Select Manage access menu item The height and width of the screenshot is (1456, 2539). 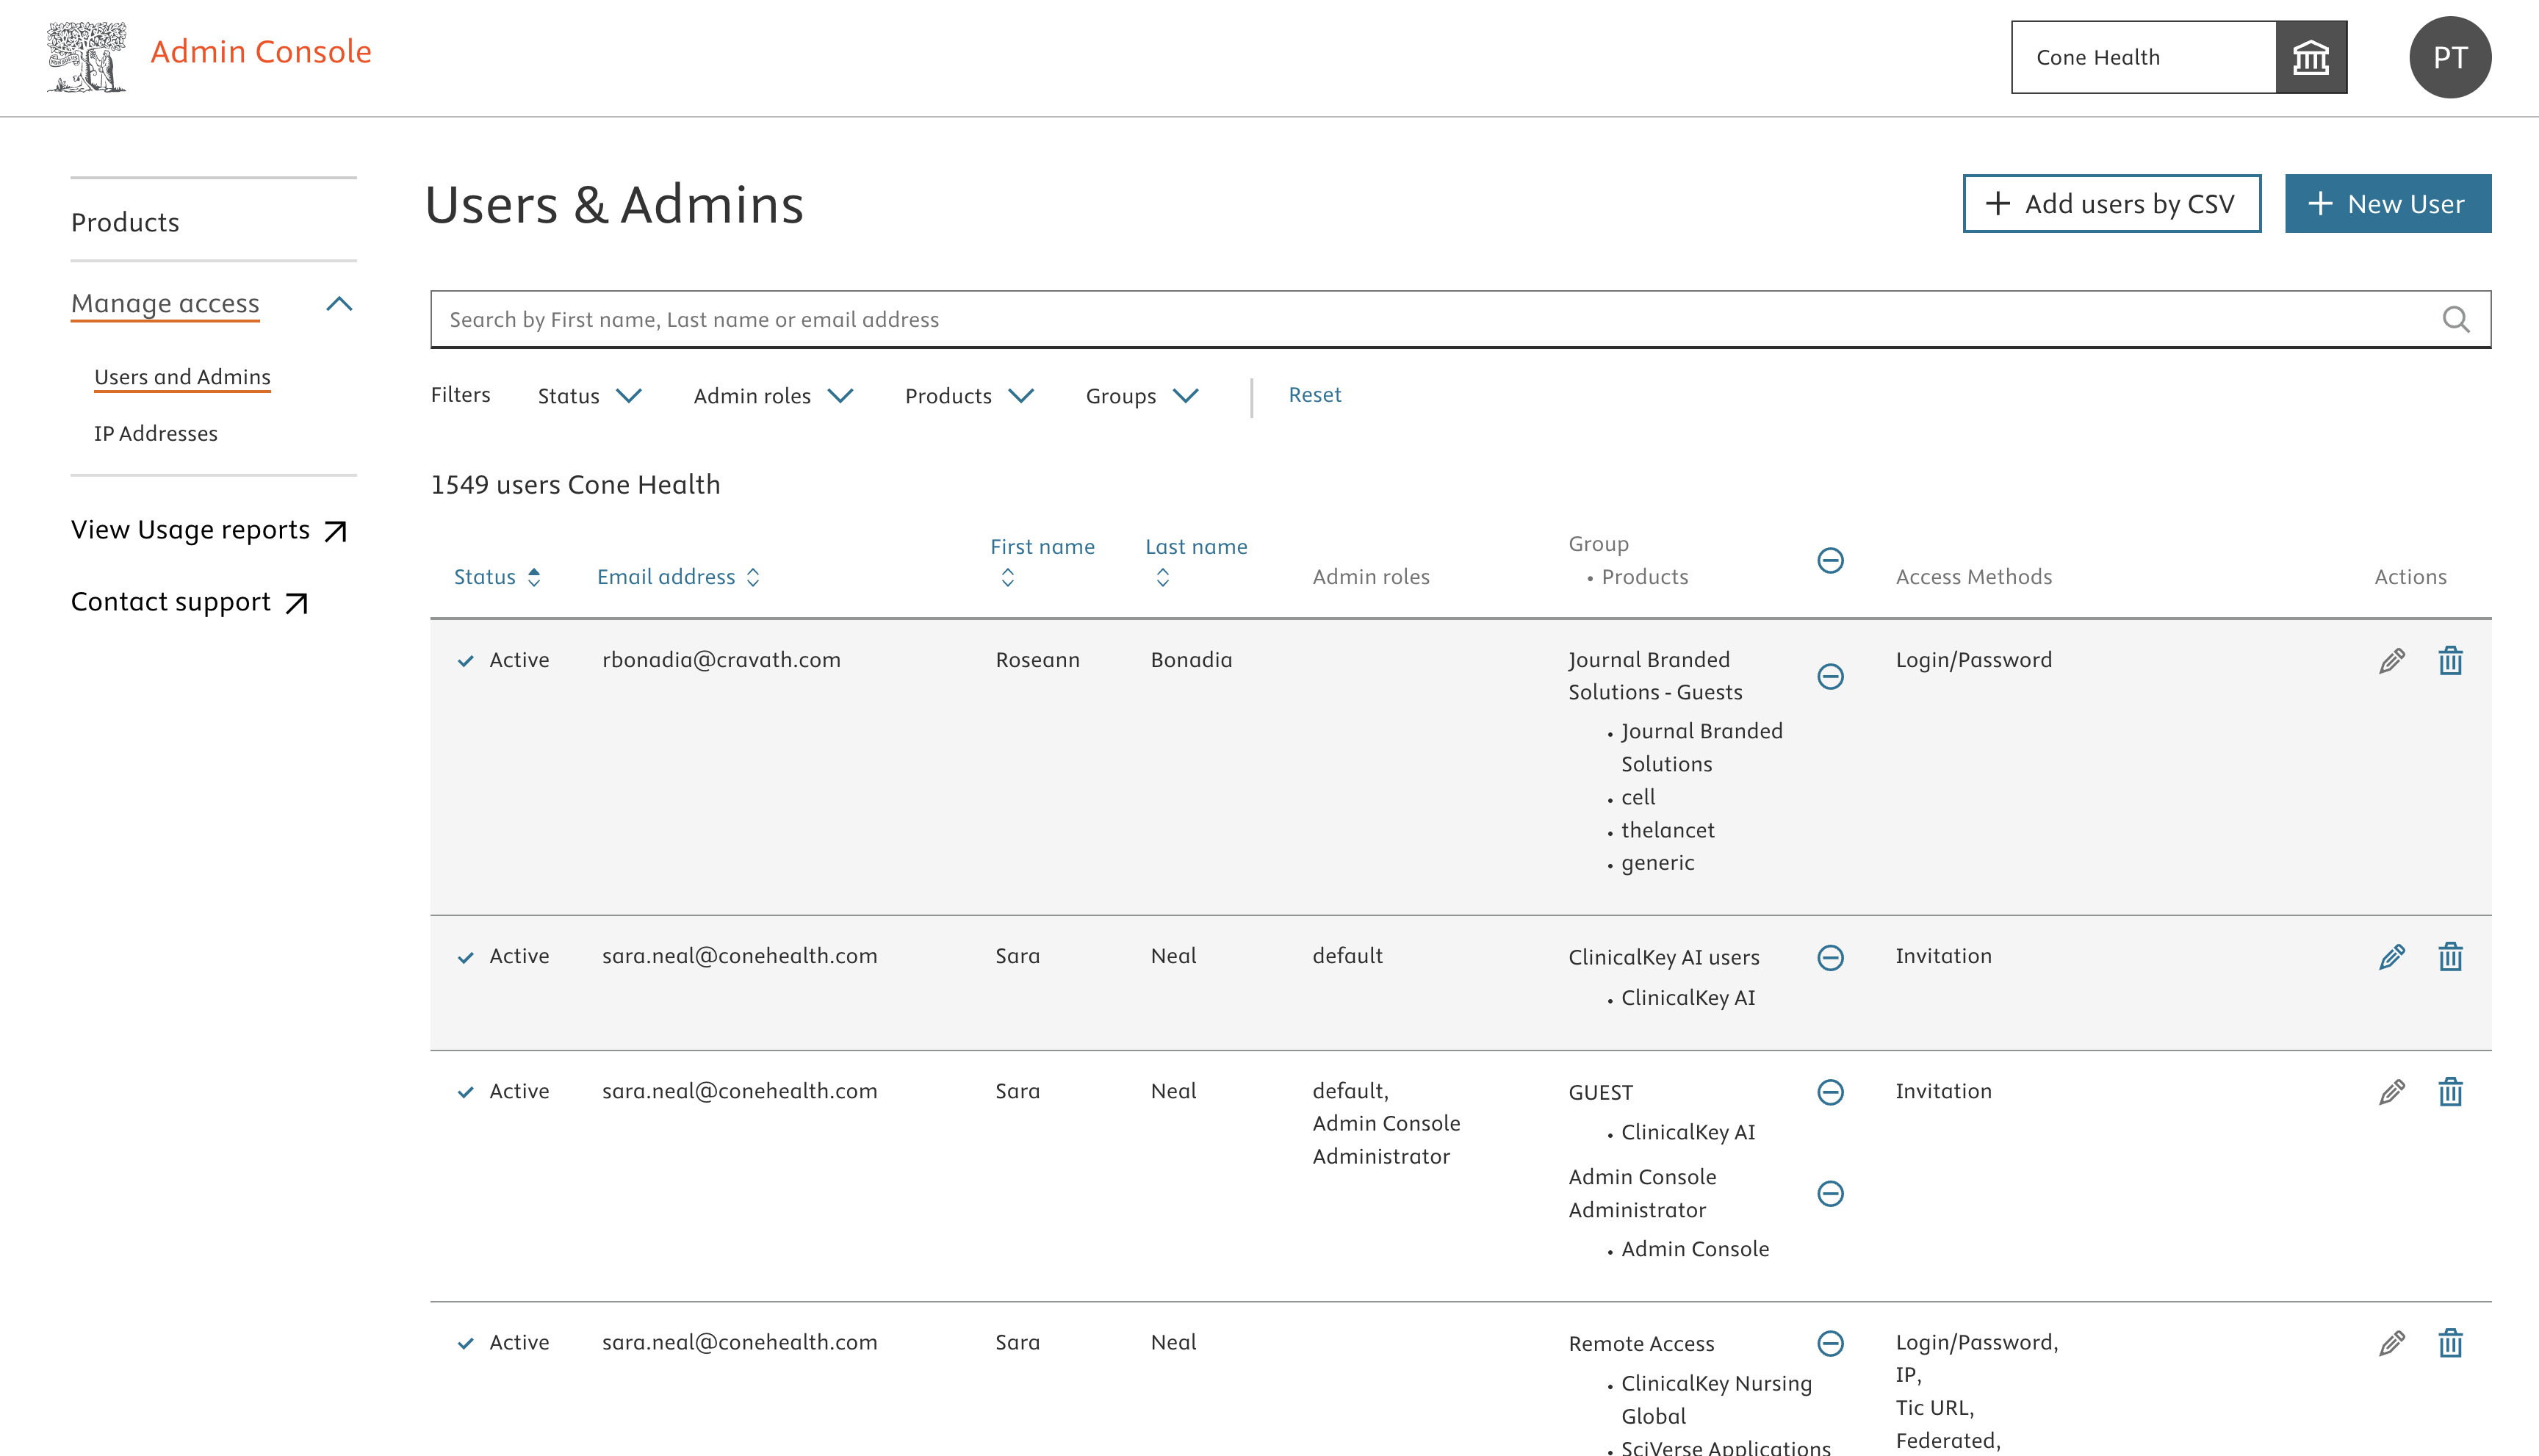[165, 303]
